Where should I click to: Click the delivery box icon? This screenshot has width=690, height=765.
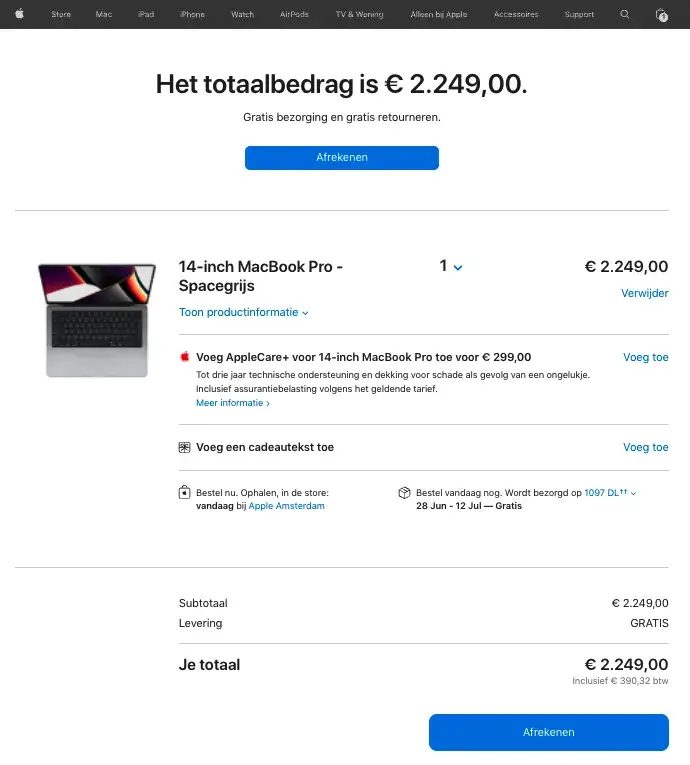click(x=404, y=493)
